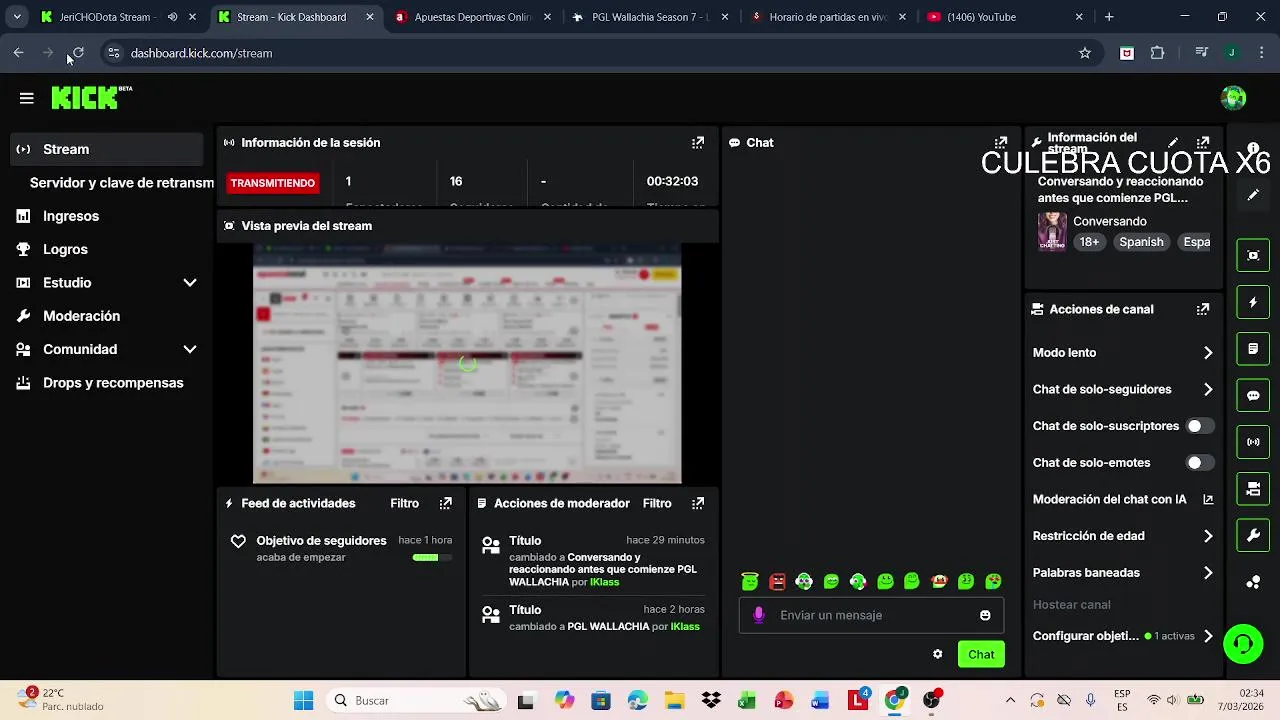Click the info icon in the right sidebar
Image resolution: width=1280 pixels, height=720 pixels.
pyautogui.click(x=1253, y=148)
